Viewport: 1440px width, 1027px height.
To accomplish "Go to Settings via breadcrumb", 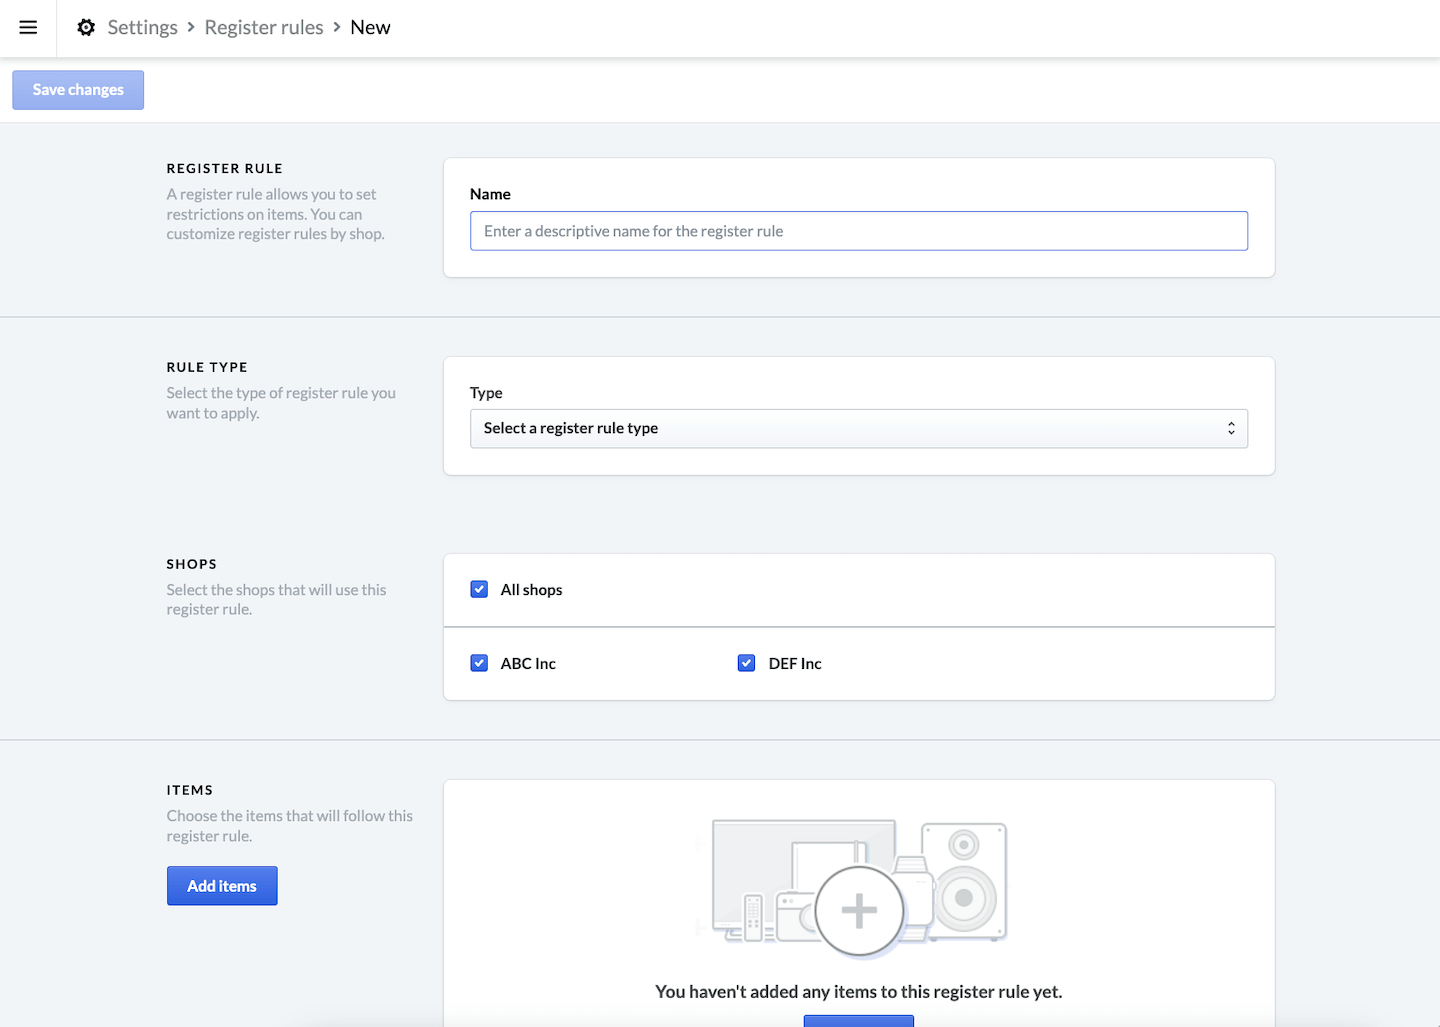I will (142, 28).
